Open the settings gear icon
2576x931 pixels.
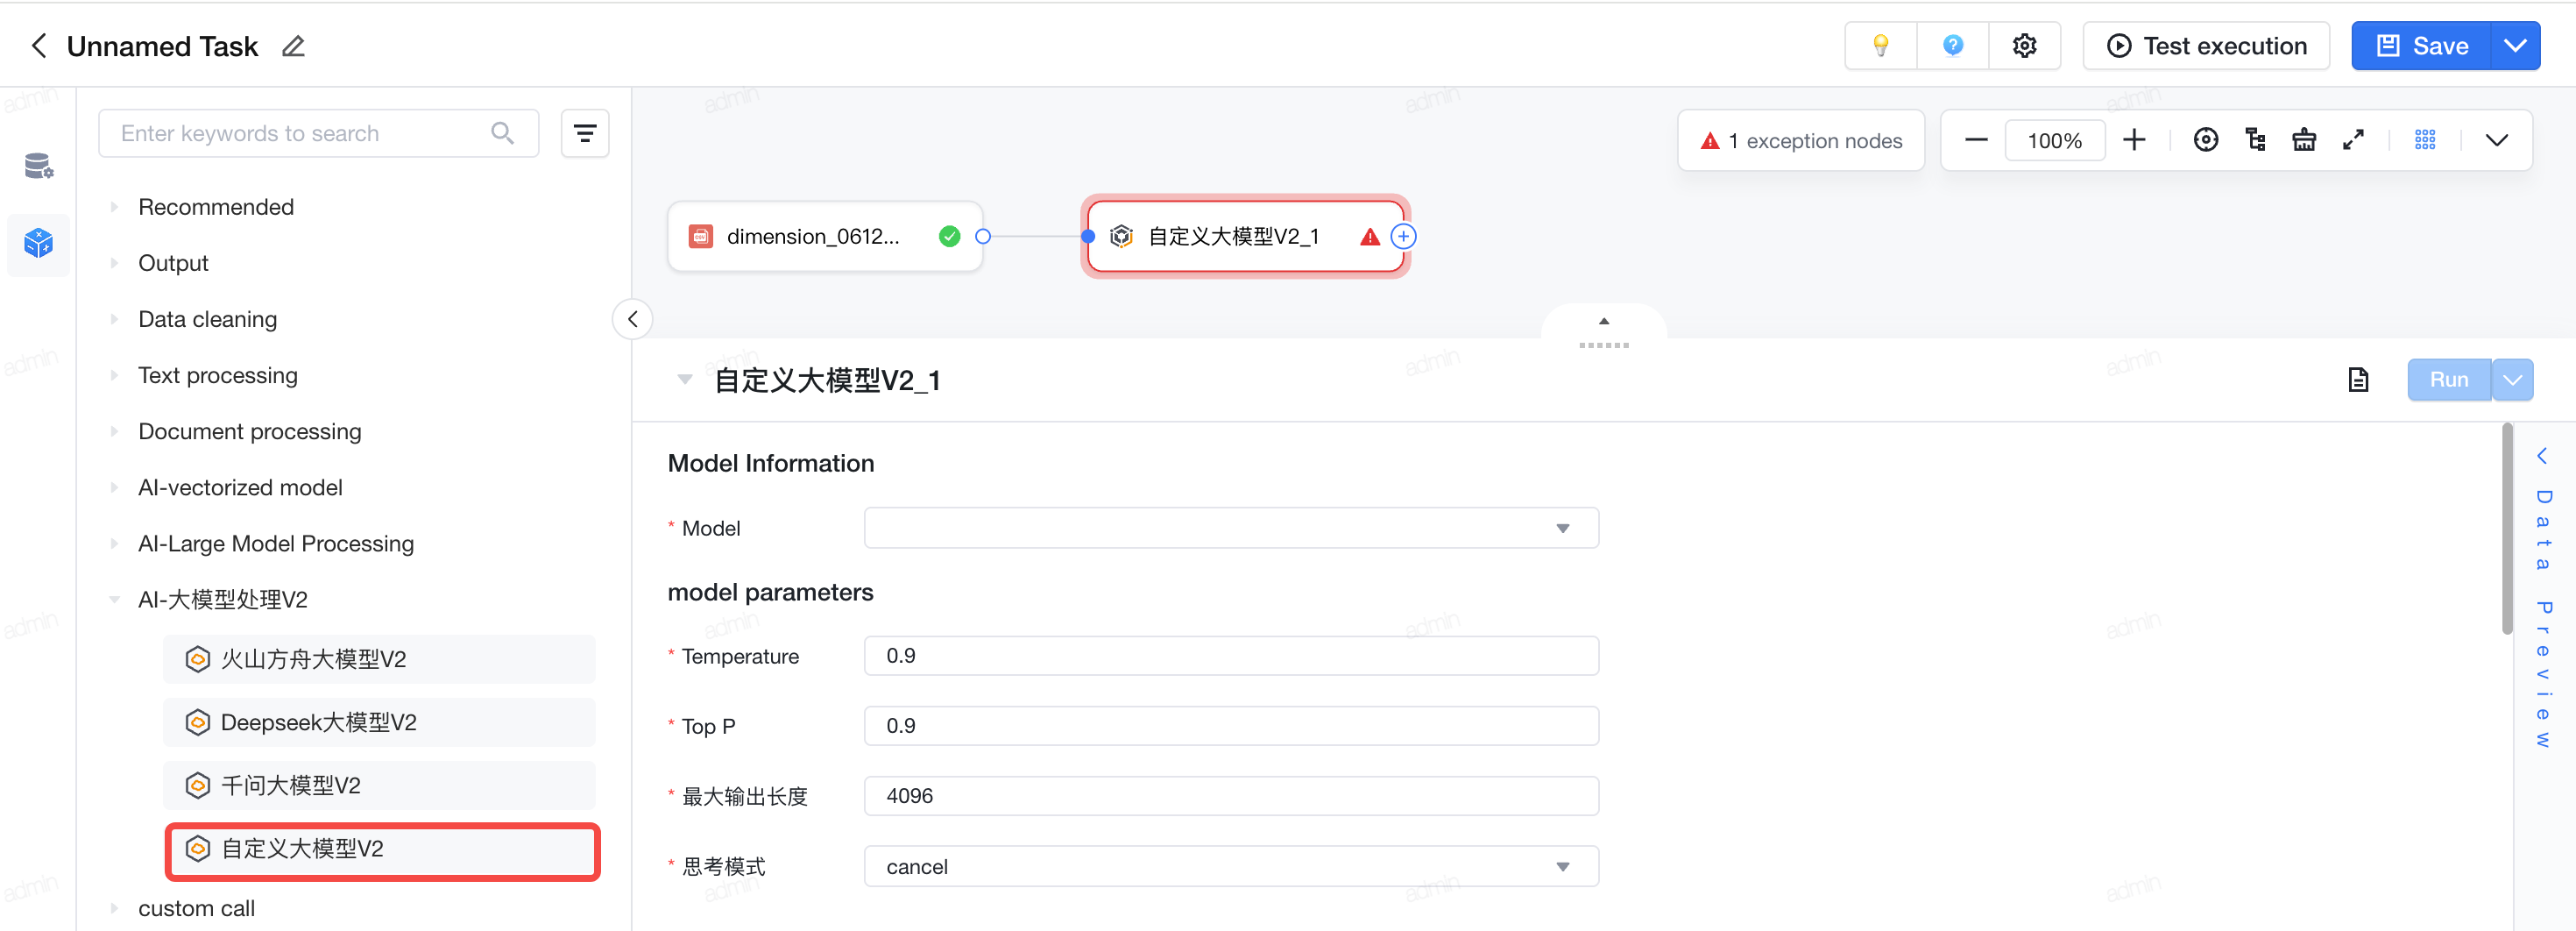click(2024, 46)
